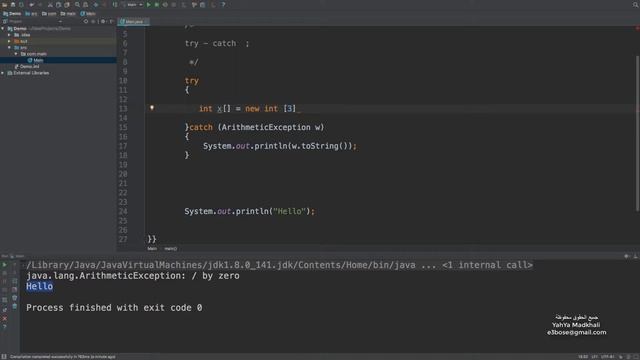The width and height of the screenshot is (640, 360).
Task: Click the 'Compilation completed successfully' status message
Action: pos(62,357)
